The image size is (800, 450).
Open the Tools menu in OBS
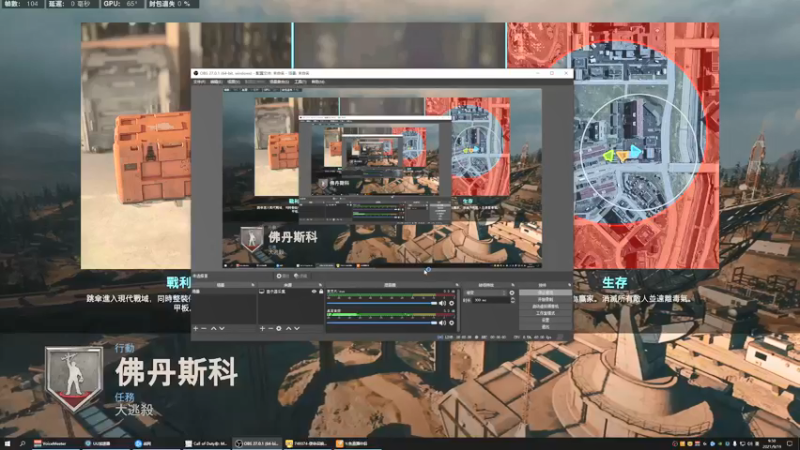point(300,82)
